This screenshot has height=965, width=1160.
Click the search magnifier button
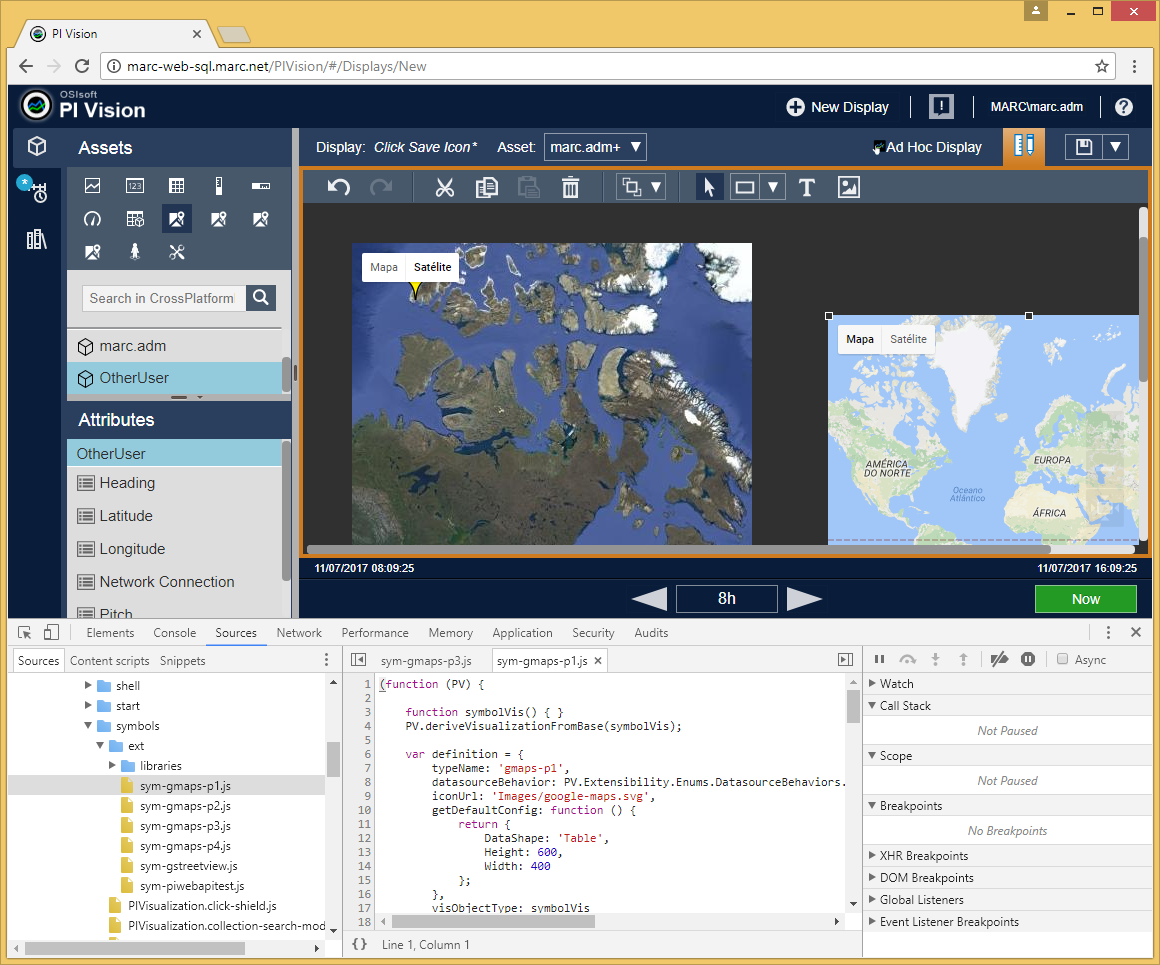click(261, 297)
